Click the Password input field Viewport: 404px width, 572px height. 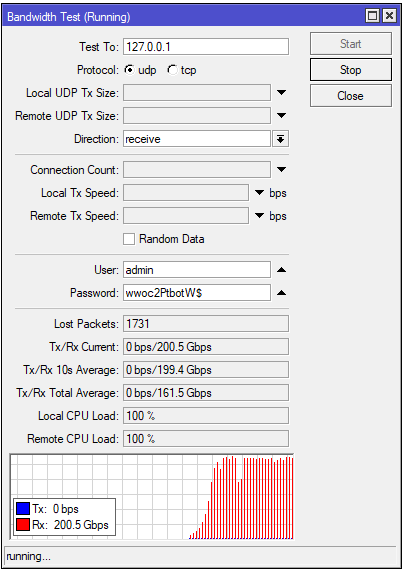point(197,293)
